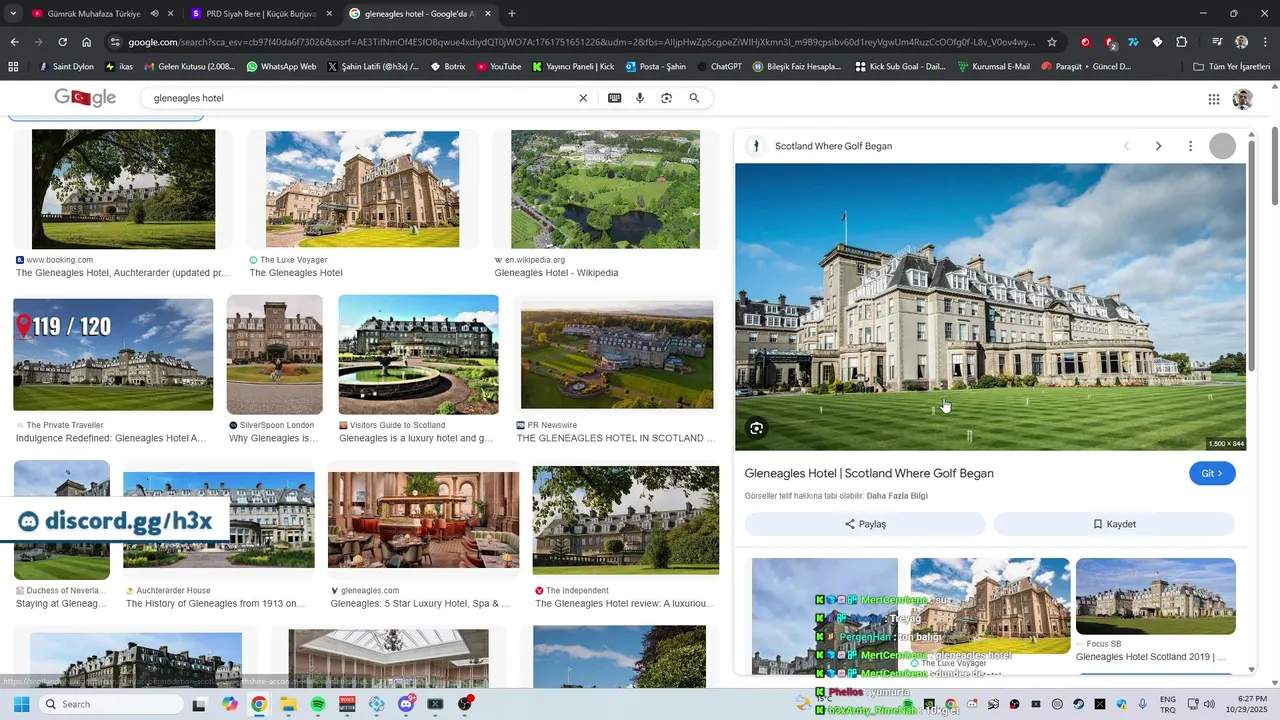Open Windows Start menu
The image size is (1280, 720).
(20, 704)
